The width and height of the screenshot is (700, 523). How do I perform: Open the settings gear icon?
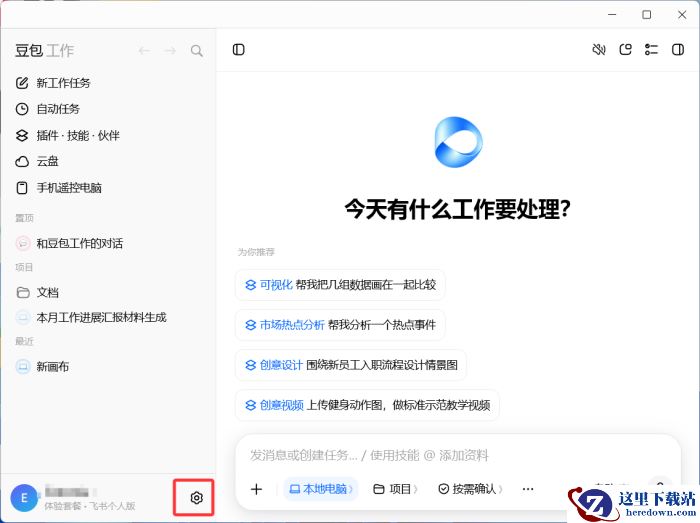click(196, 498)
